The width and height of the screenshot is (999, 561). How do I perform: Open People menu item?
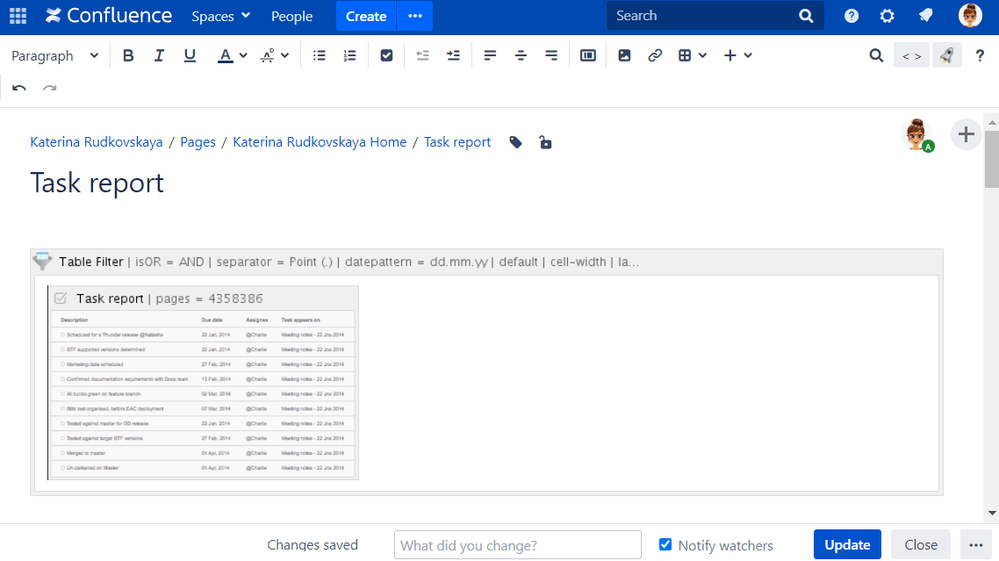[292, 16]
